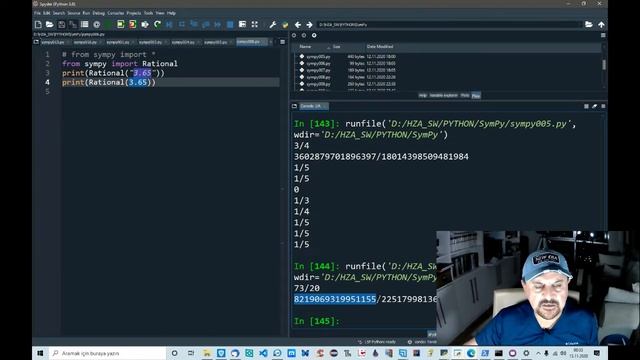Open editor pane options menu icon
Screen dimensions: 640x360
pyautogui.click(x=282, y=42)
